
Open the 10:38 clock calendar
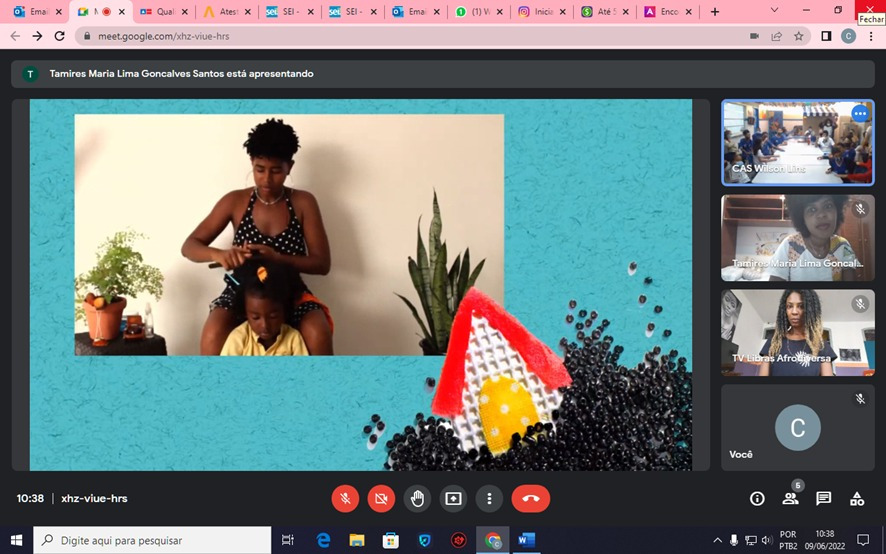(825, 540)
